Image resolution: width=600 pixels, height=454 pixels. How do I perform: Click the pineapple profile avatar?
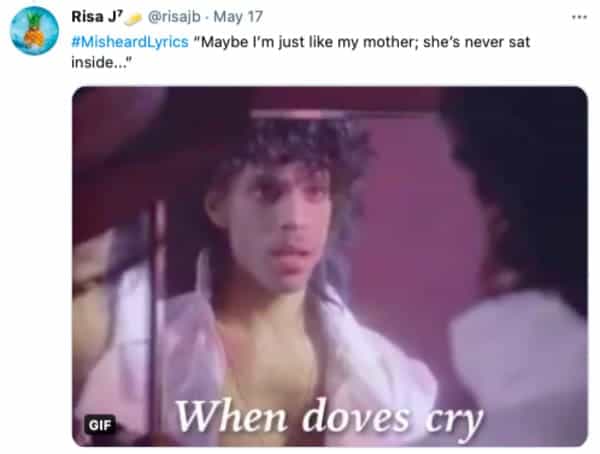tap(34, 31)
